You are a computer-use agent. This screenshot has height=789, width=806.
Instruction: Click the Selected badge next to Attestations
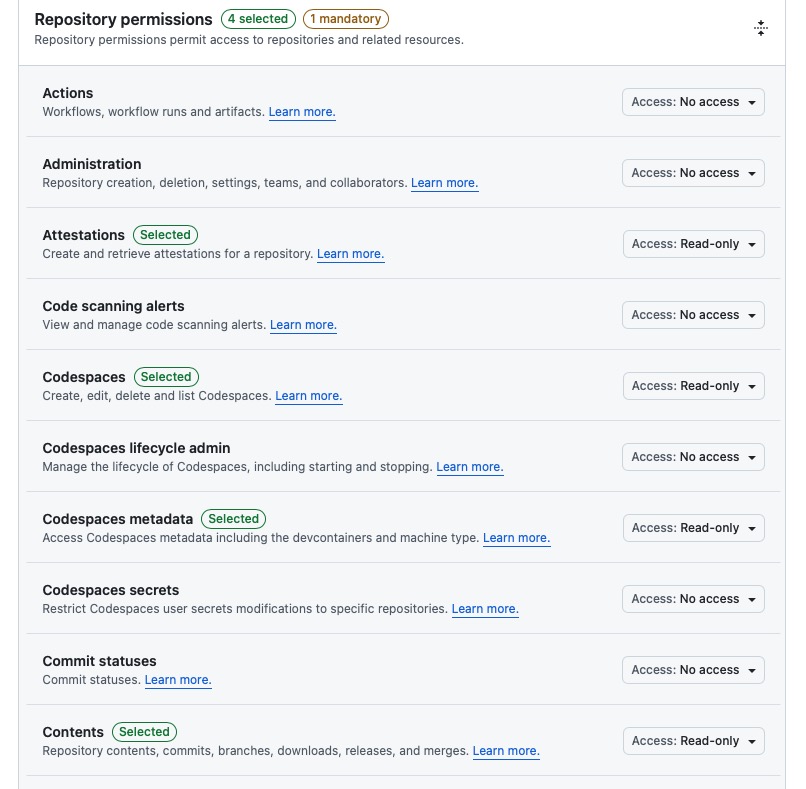tap(166, 235)
